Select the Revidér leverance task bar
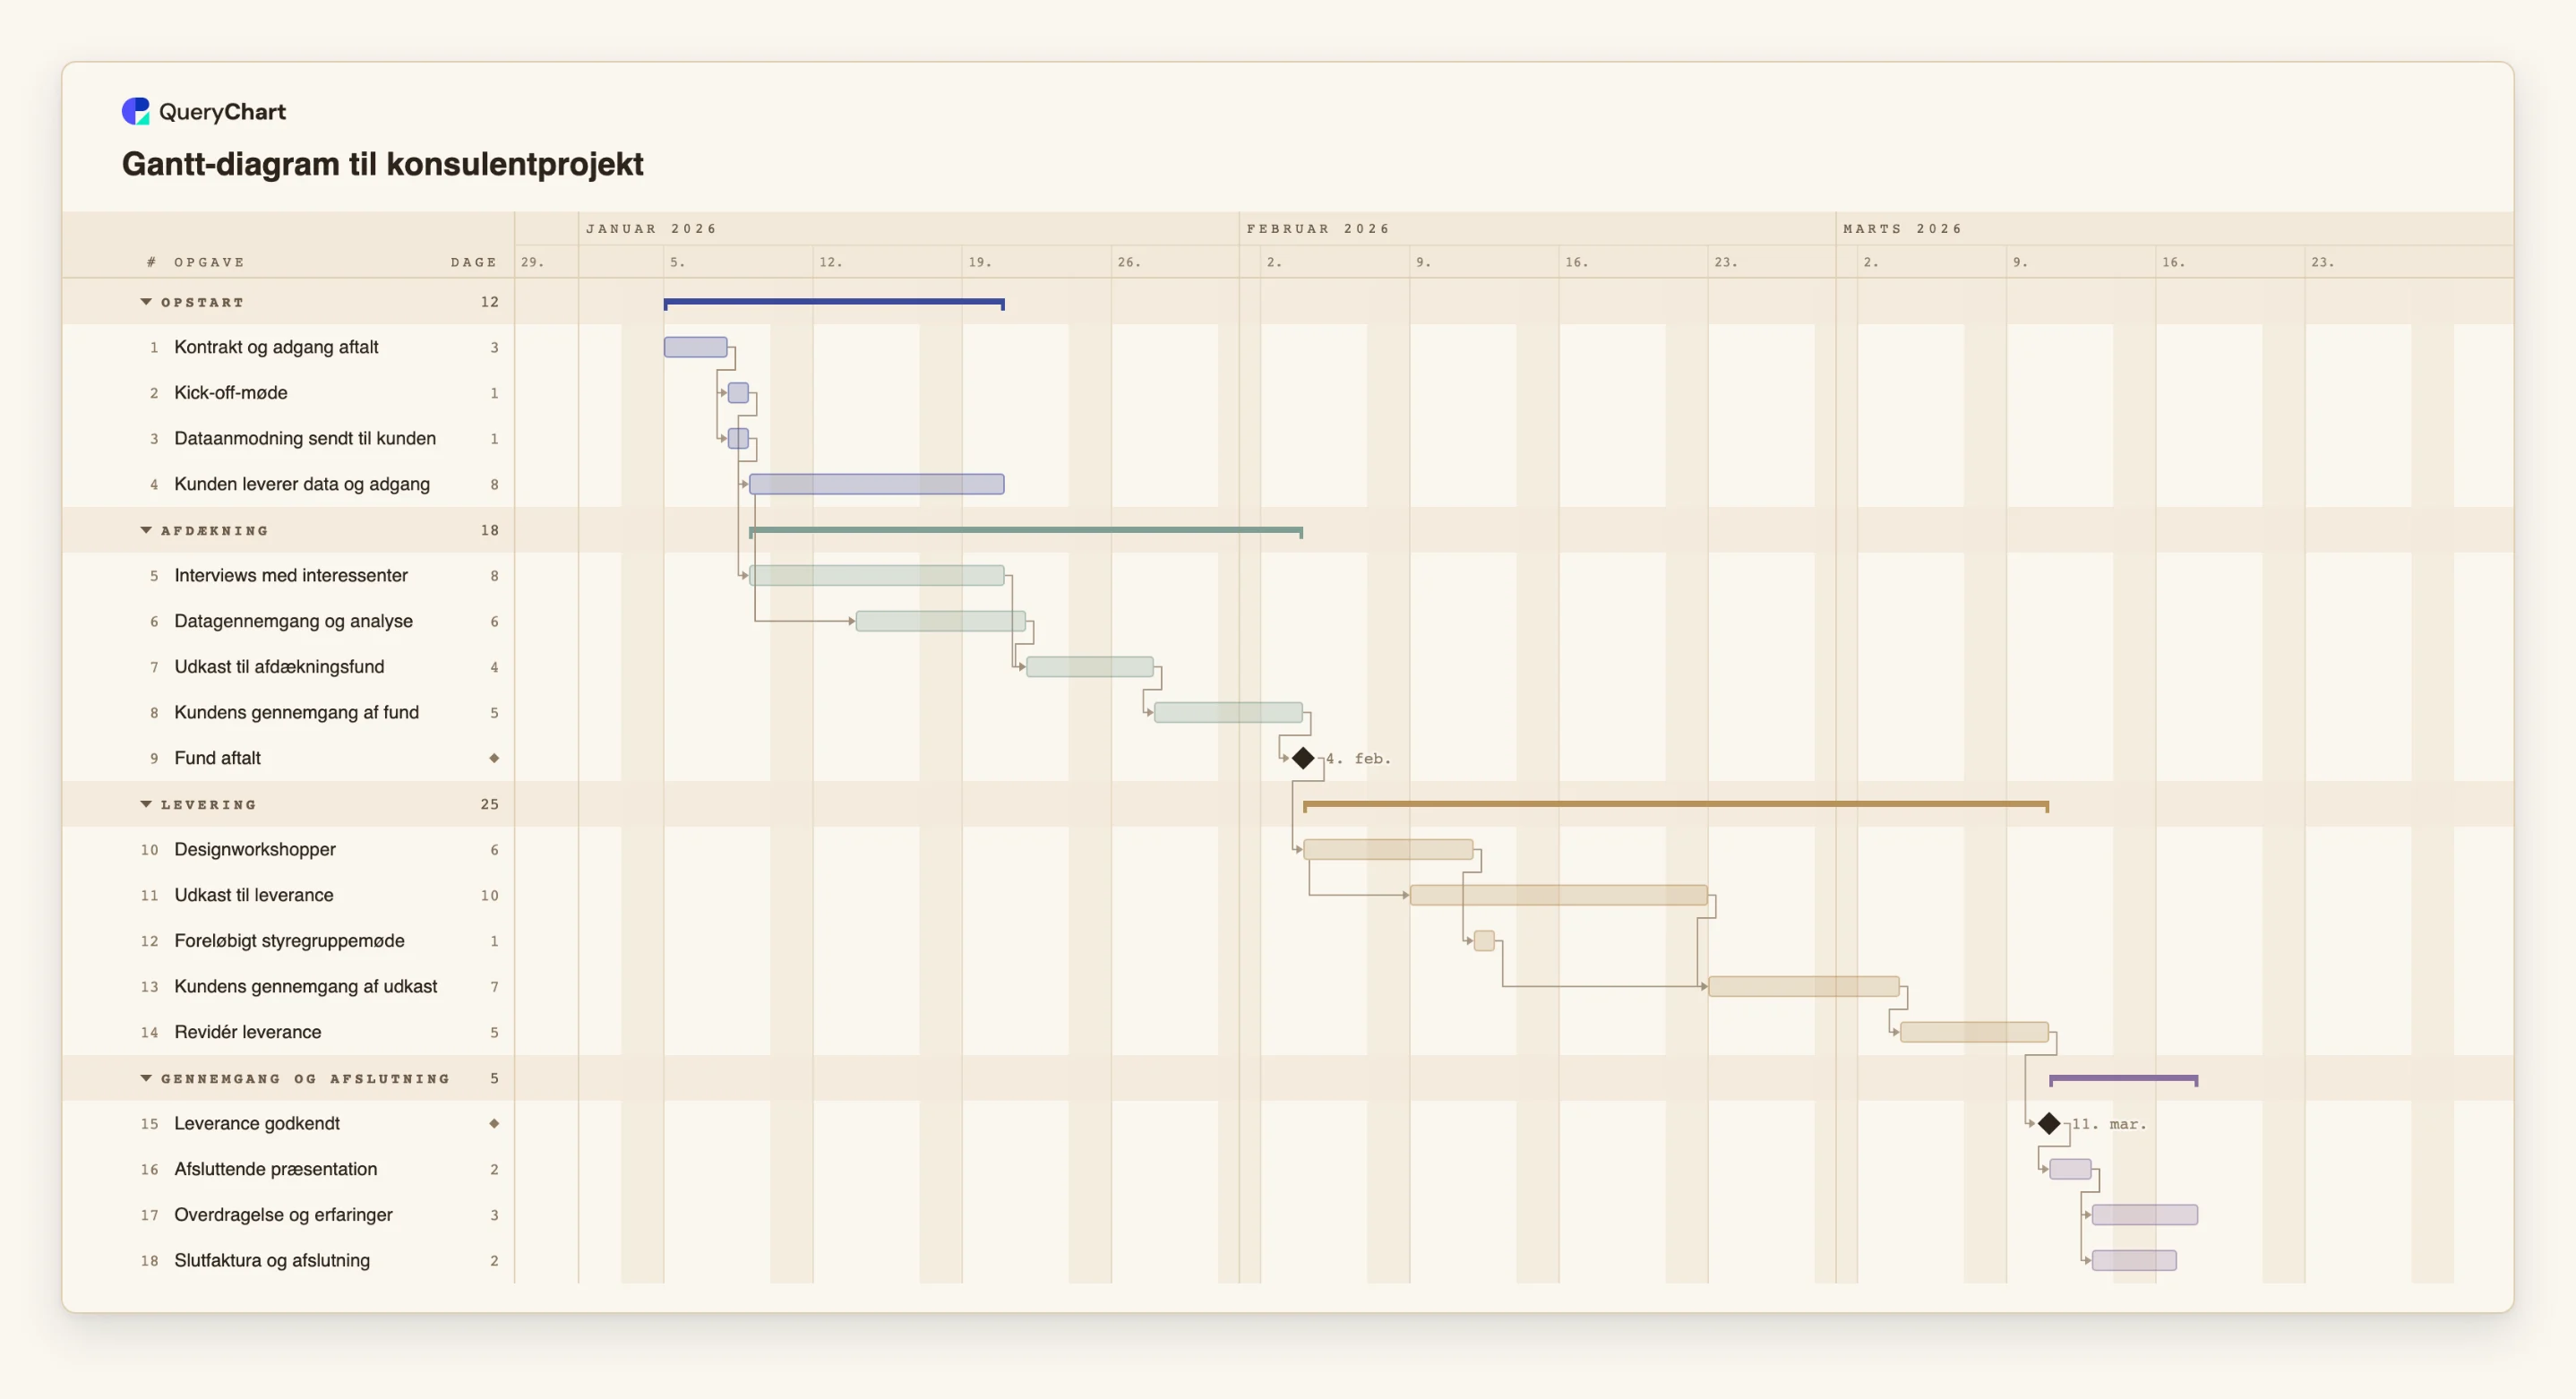2576x1399 pixels. [x=1974, y=1032]
